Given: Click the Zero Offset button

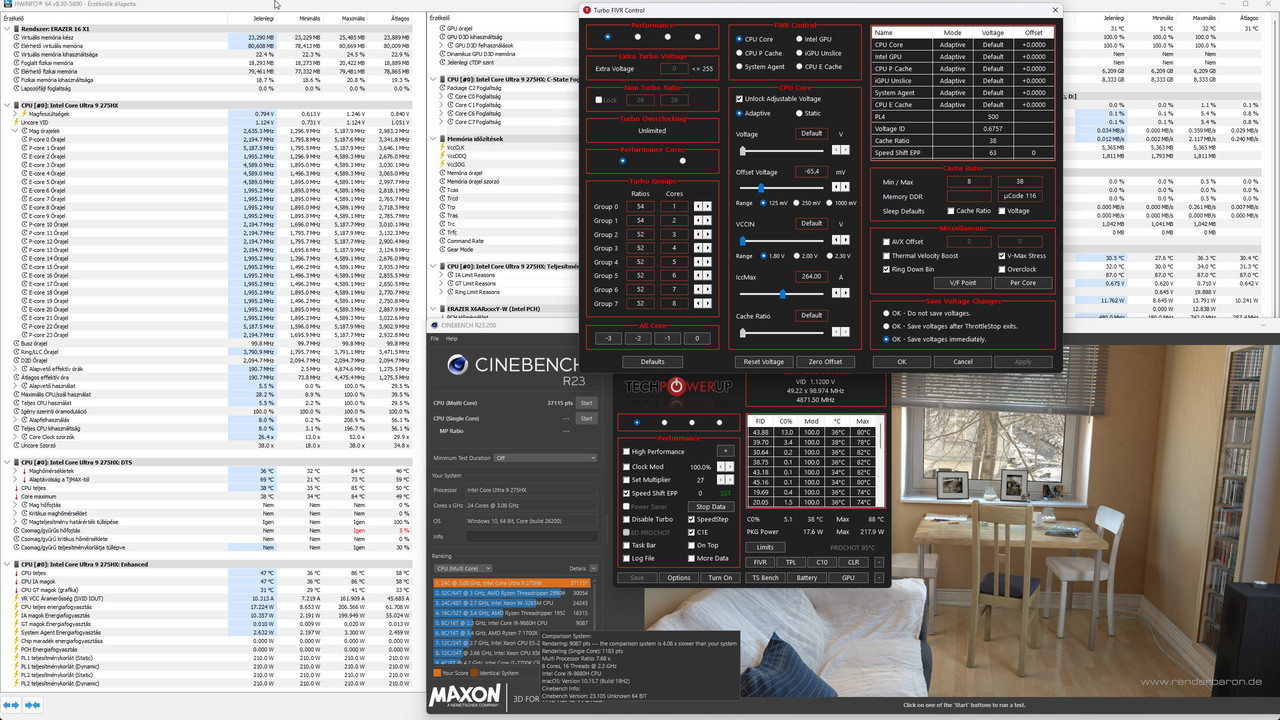Looking at the screenshot, I should tap(825, 362).
